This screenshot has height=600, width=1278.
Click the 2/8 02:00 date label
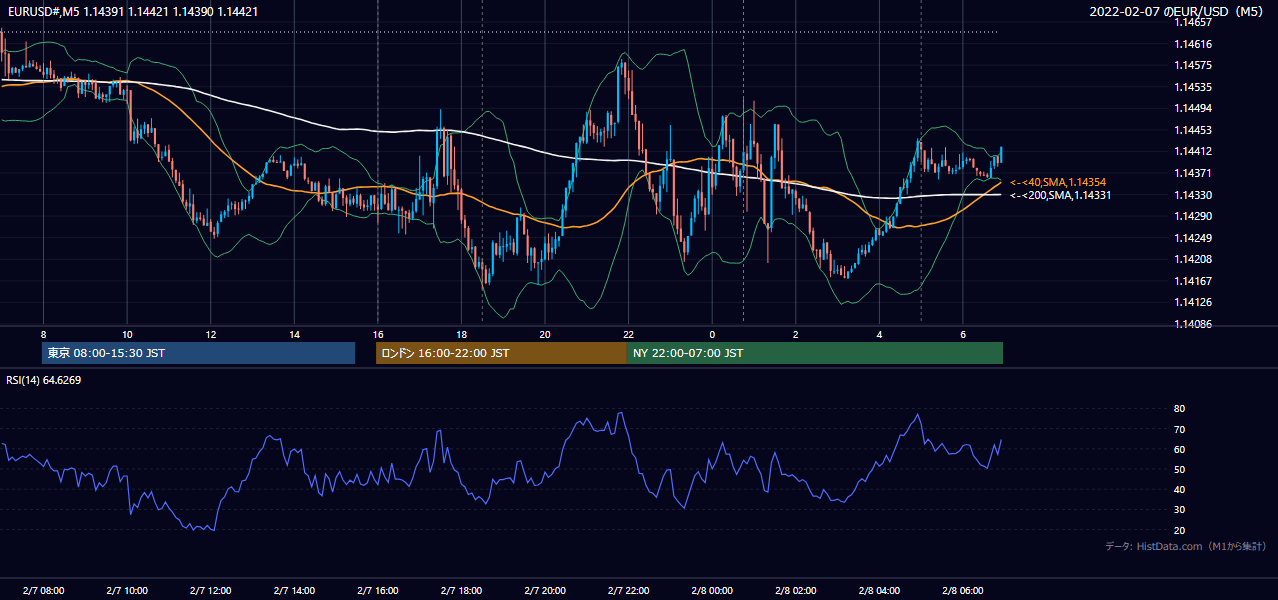(796, 590)
